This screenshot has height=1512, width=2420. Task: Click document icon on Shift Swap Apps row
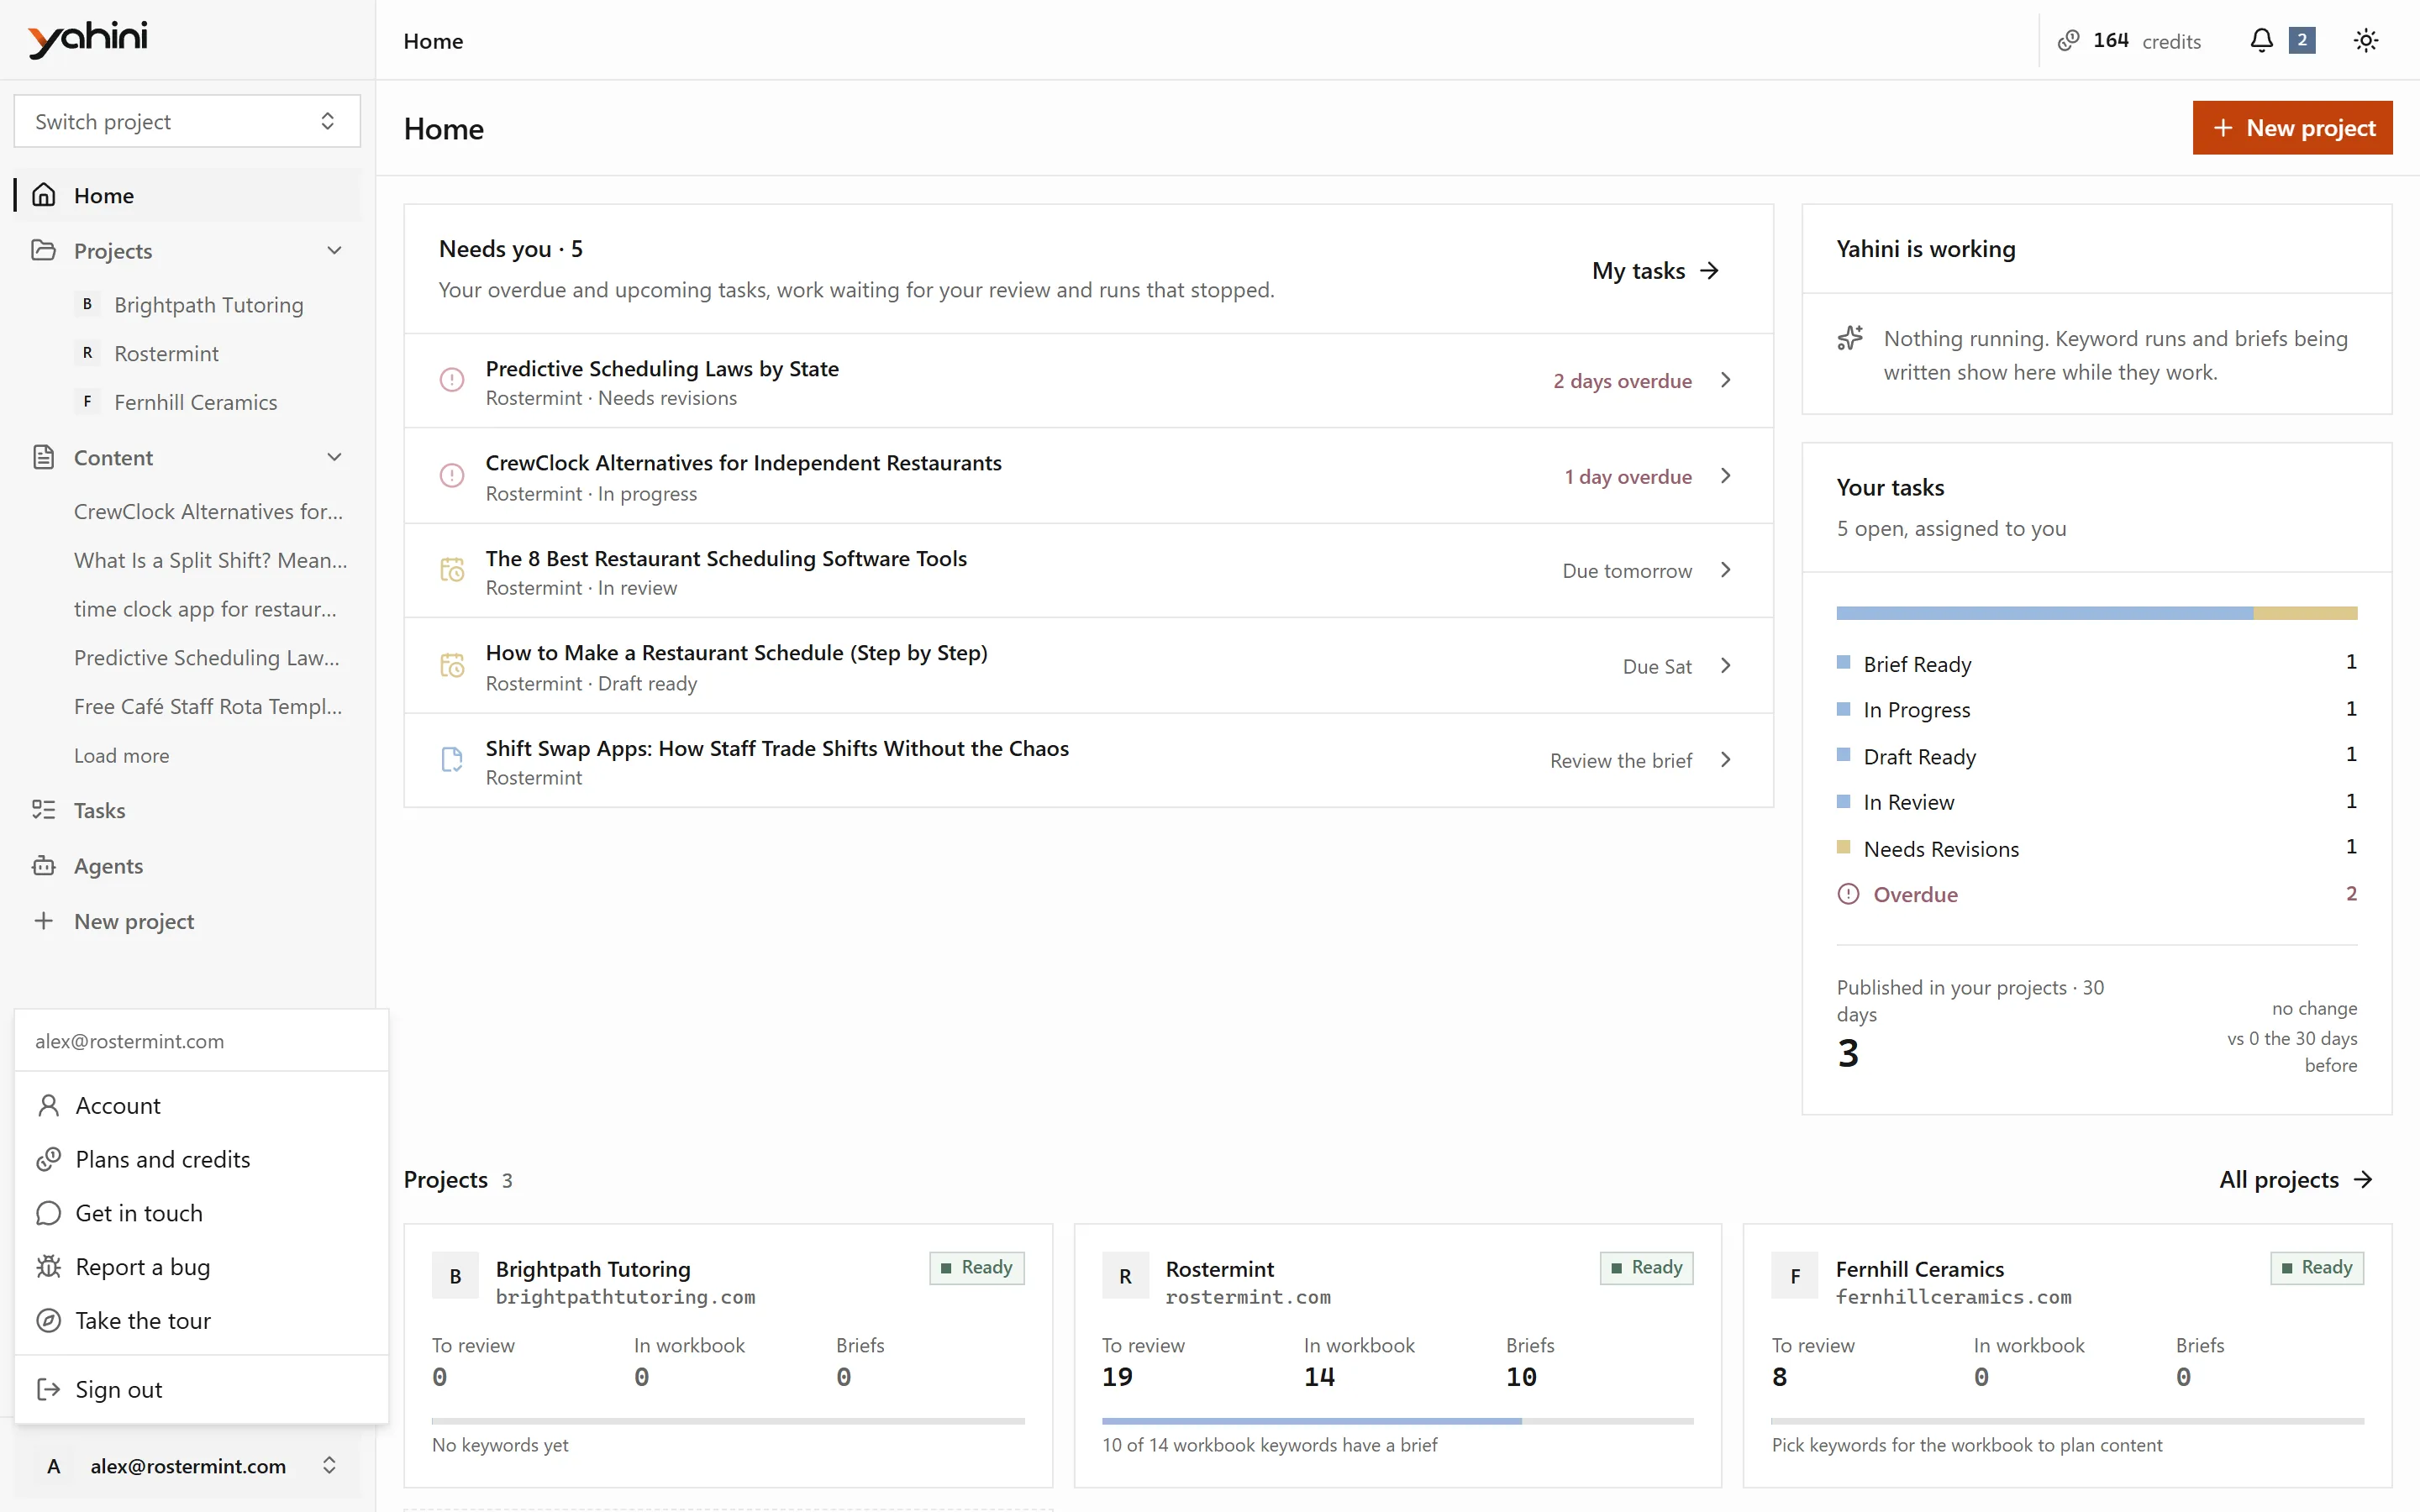tap(452, 760)
